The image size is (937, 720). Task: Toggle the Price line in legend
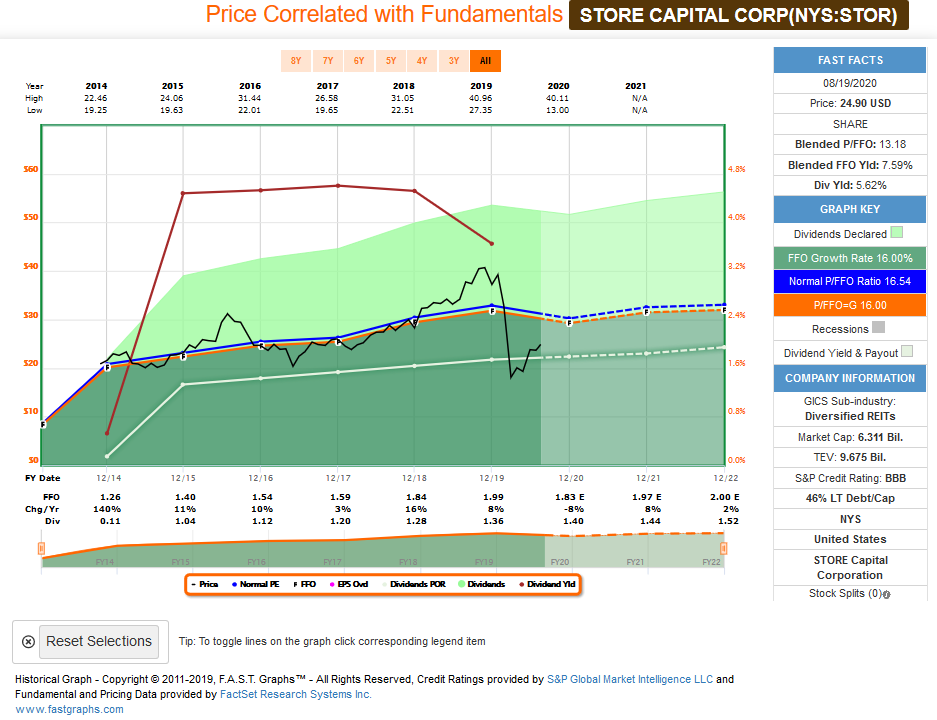point(204,584)
